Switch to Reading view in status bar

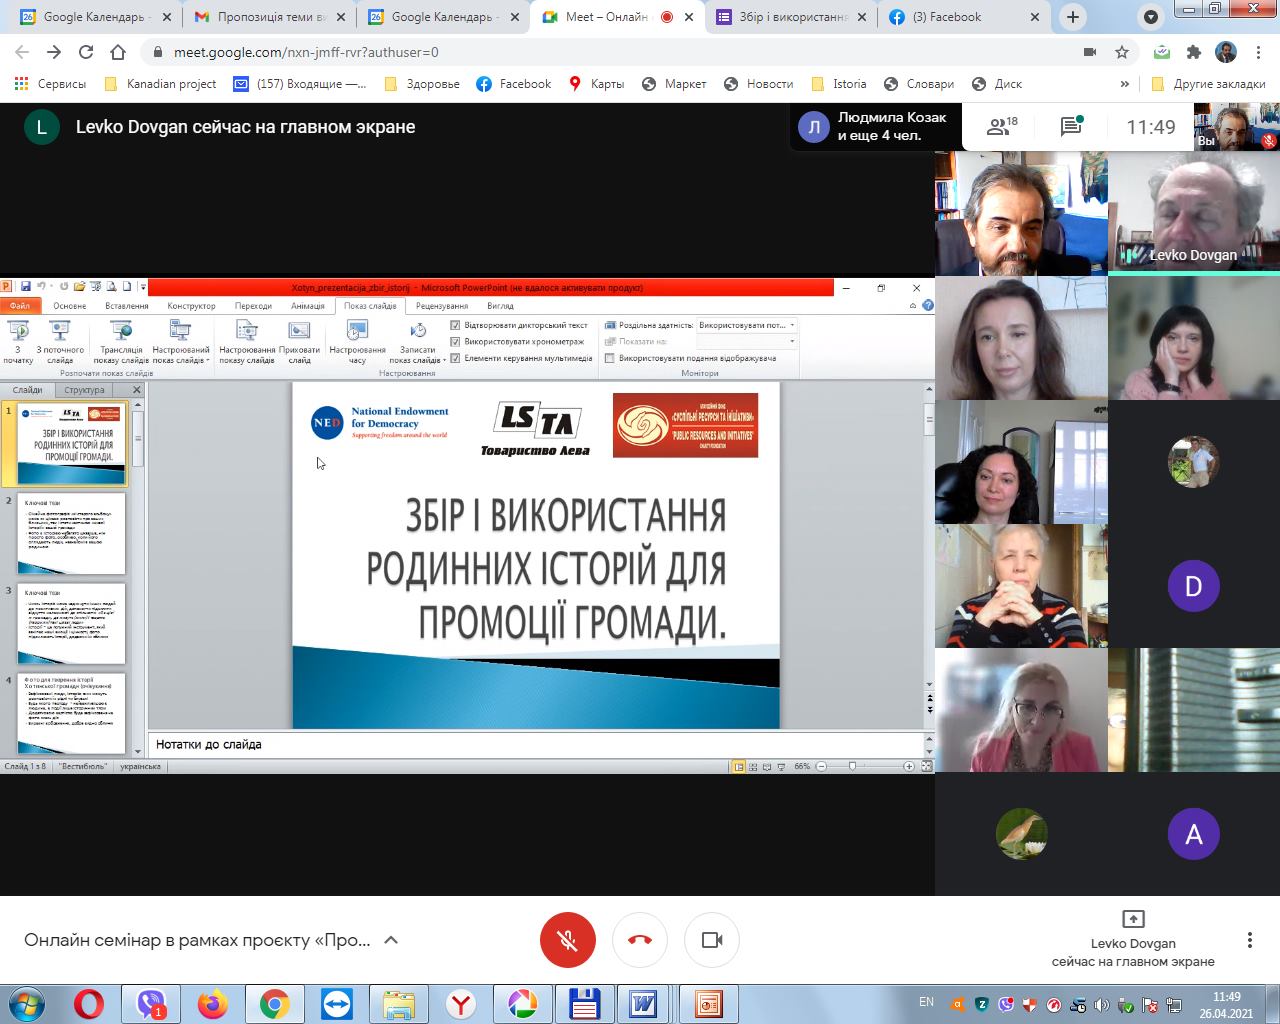click(x=767, y=767)
